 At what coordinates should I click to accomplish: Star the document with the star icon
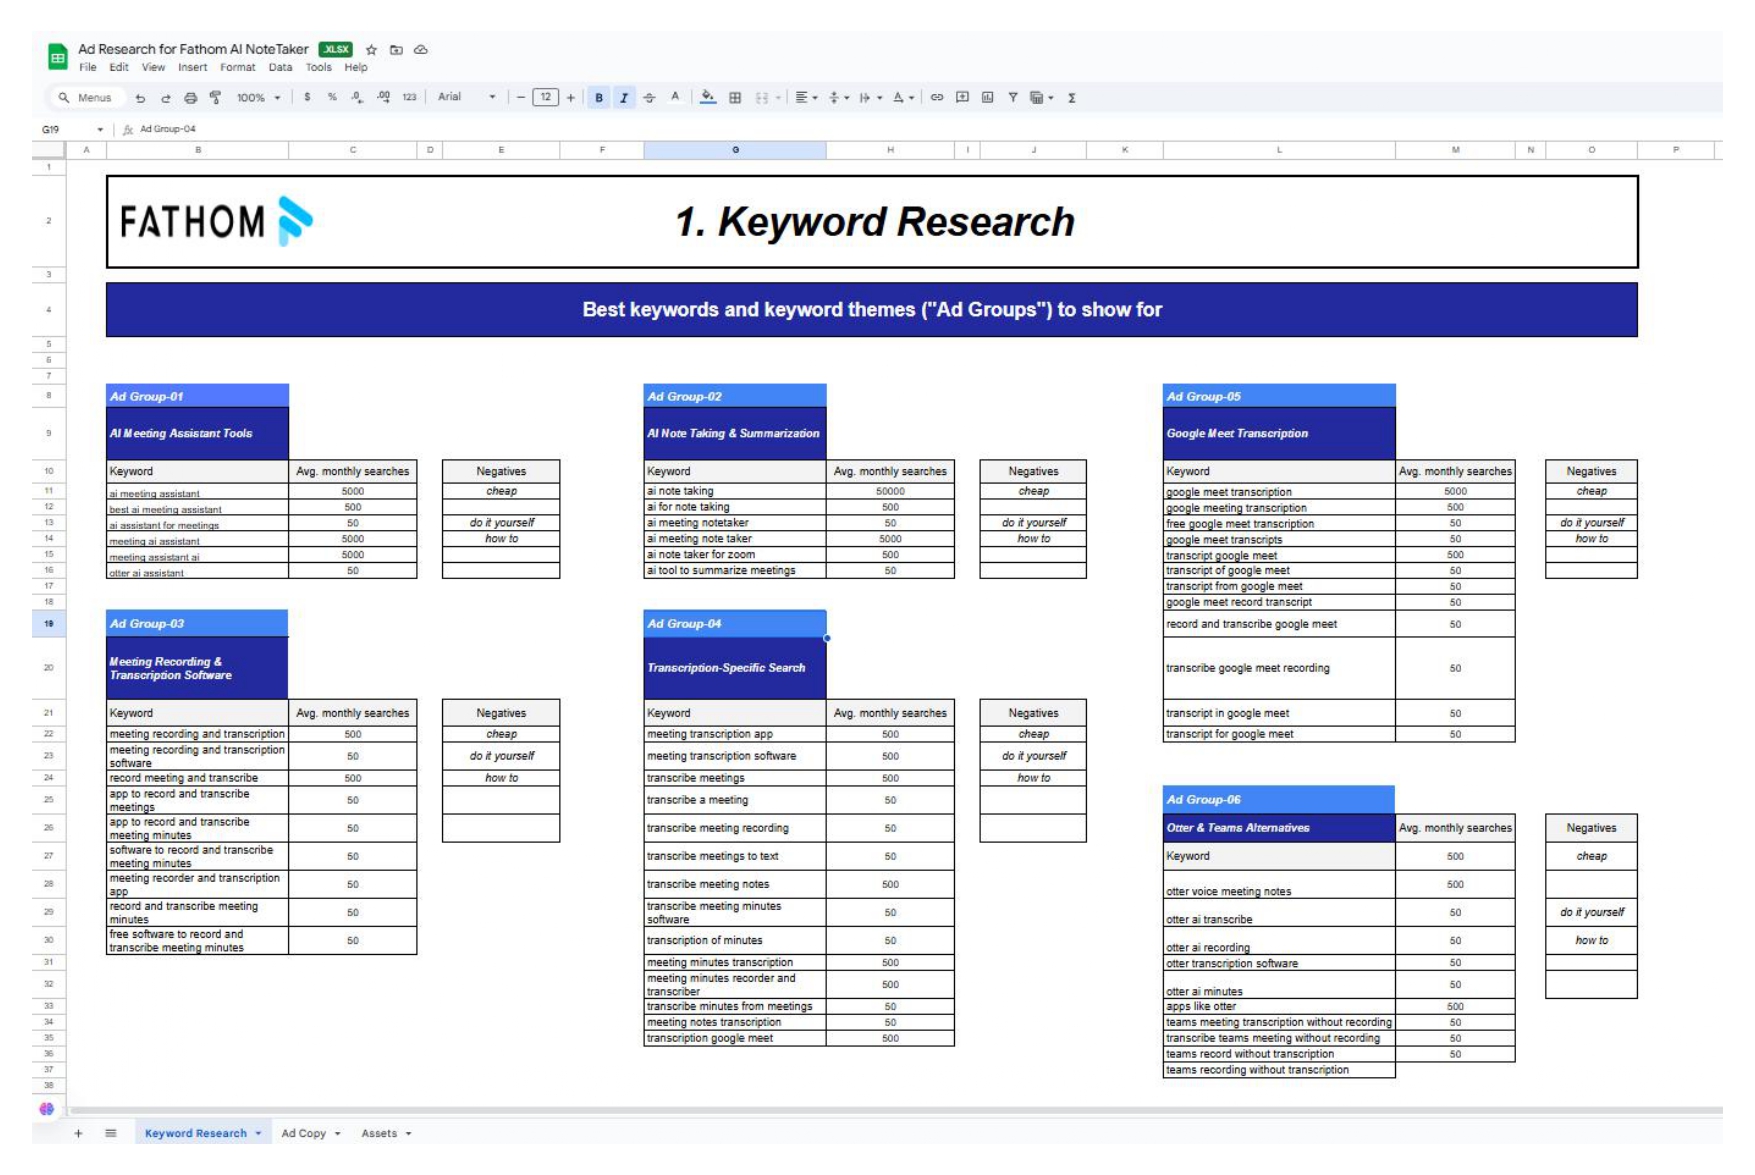coord(371,50)
